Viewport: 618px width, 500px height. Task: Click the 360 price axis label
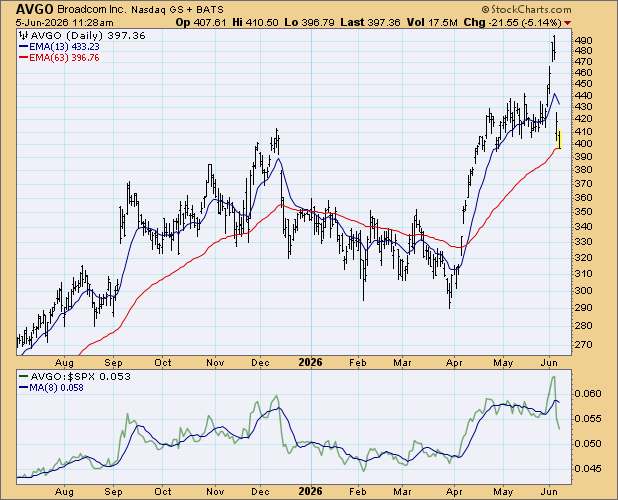(583, 197)
